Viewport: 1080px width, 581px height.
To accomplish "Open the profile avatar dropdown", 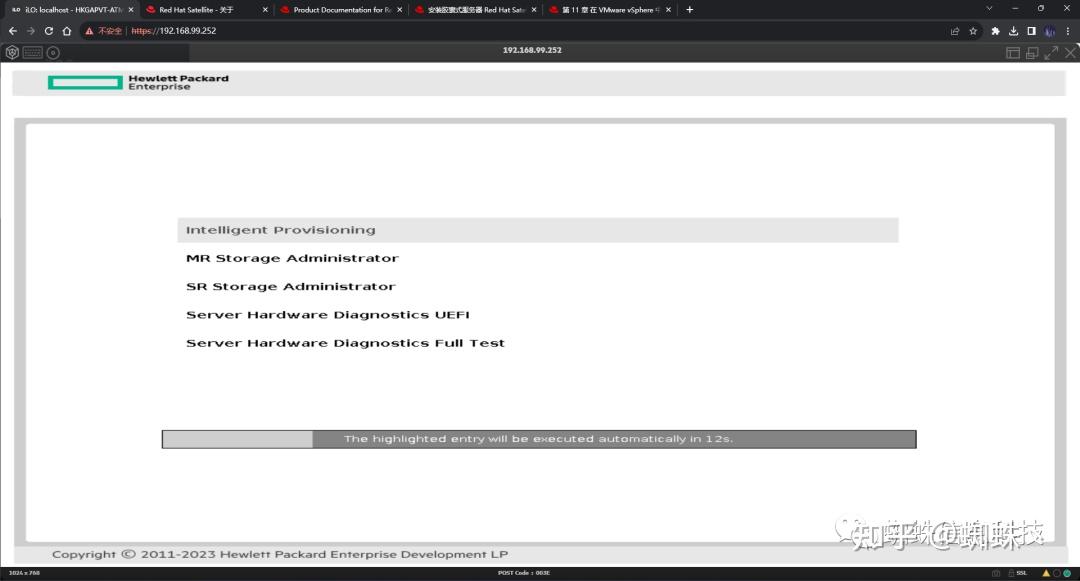I will (1050, 30).
